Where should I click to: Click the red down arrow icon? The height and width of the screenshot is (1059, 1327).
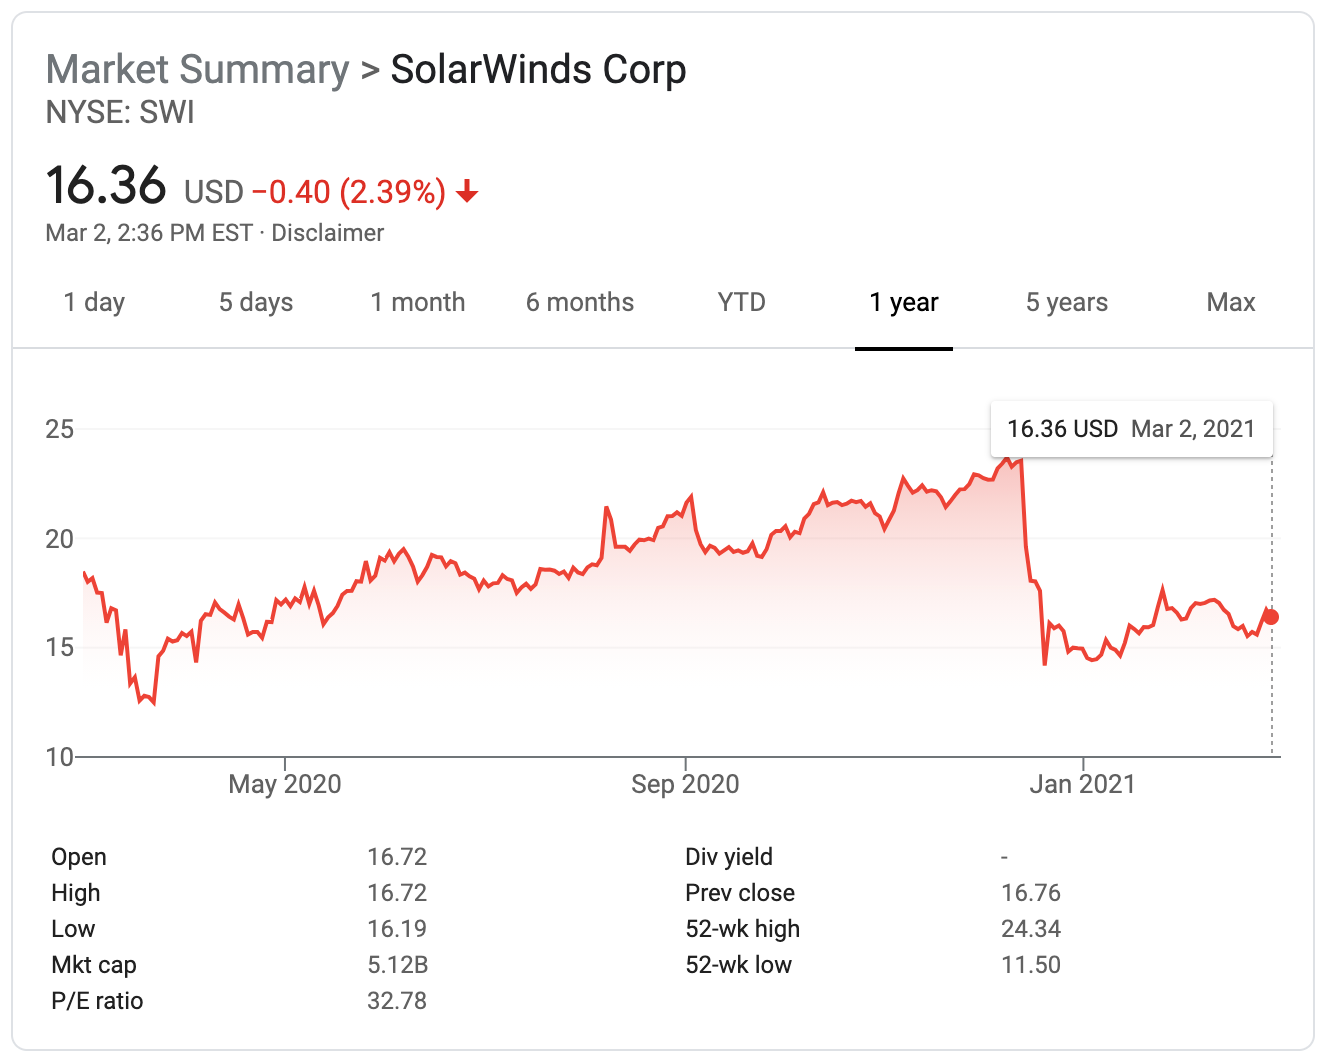click(466, 191)
